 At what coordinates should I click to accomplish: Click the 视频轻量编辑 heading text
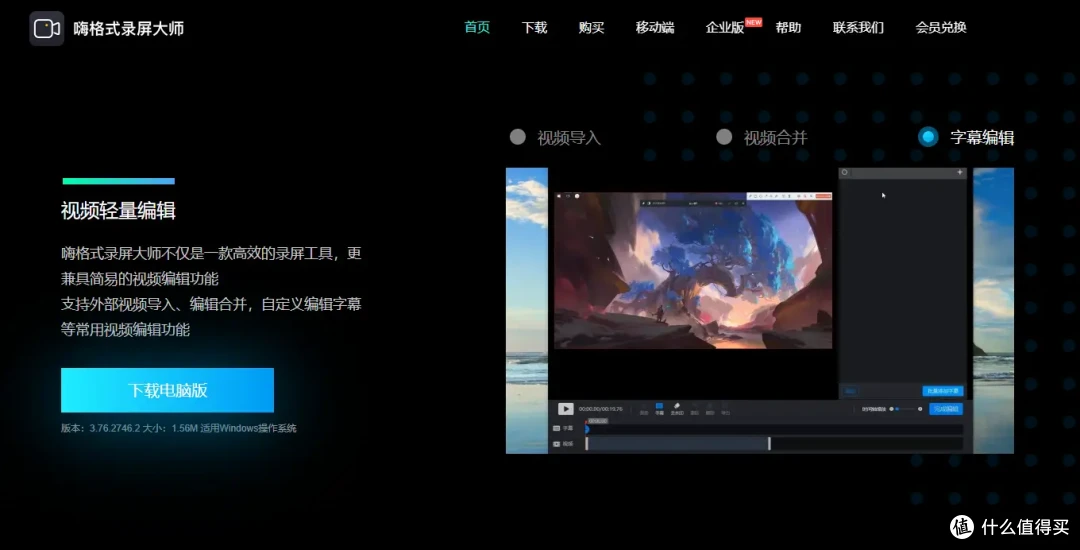(118, 211)
